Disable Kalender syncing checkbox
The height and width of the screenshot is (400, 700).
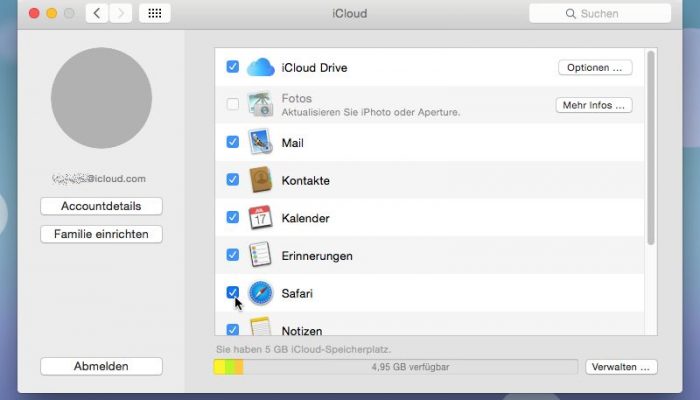click(233, 217)
